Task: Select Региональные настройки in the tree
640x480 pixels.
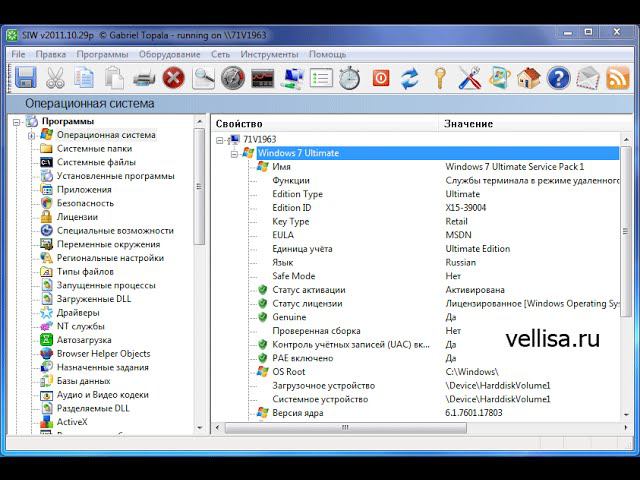Action: pyautogui.click(x=110, y=258)
